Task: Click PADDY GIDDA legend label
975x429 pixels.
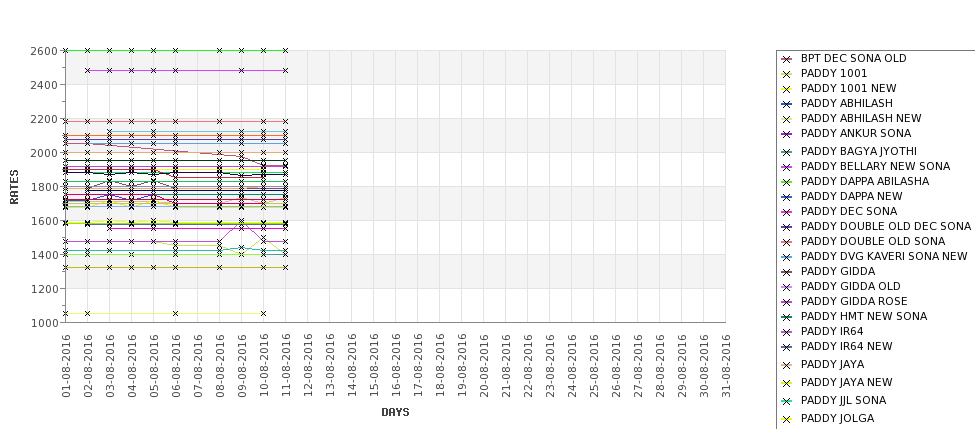Action: [838, 271]
